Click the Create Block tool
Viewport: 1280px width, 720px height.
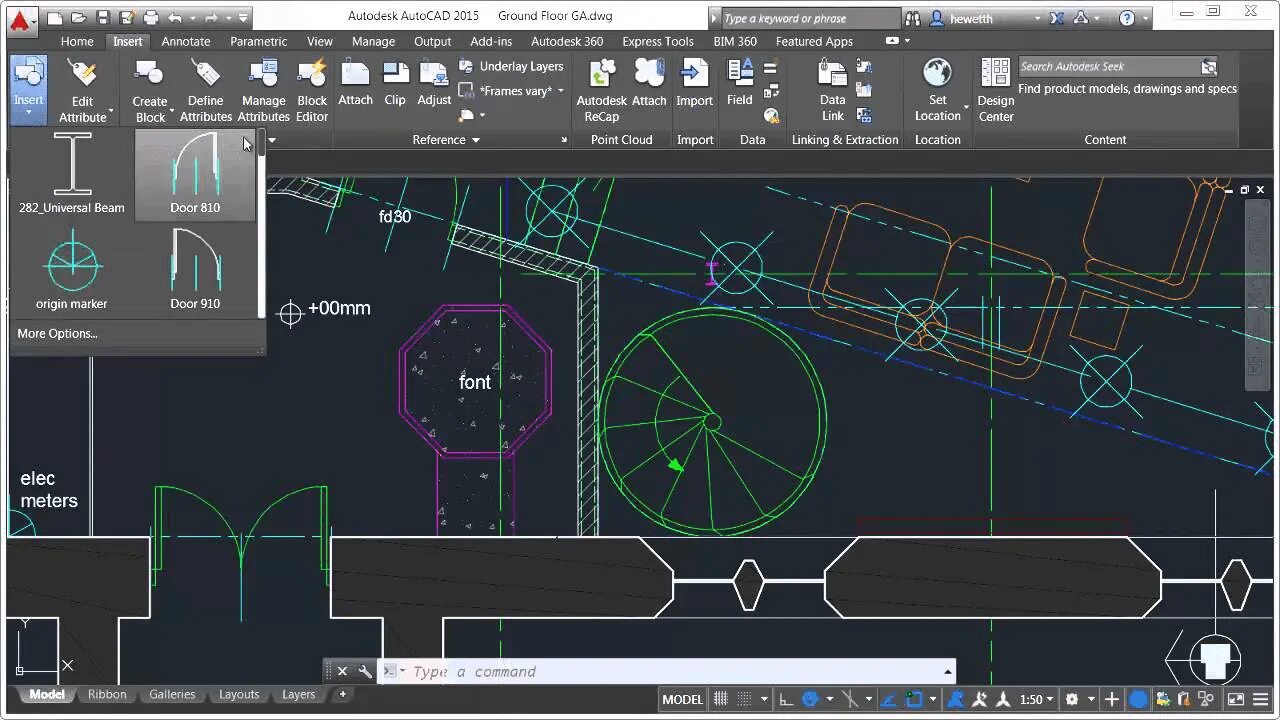pos(150,91)
